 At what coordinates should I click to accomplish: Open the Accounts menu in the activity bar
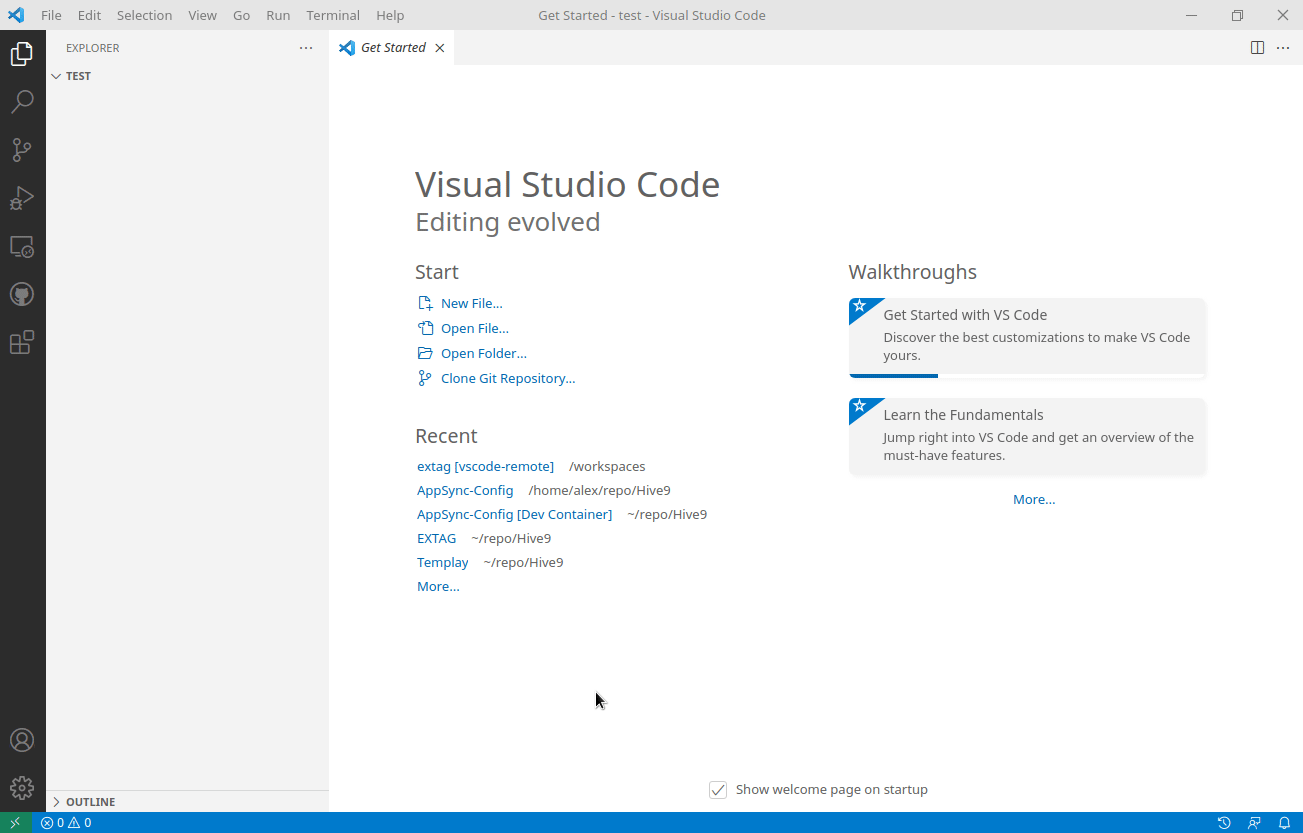pos(22,740)
